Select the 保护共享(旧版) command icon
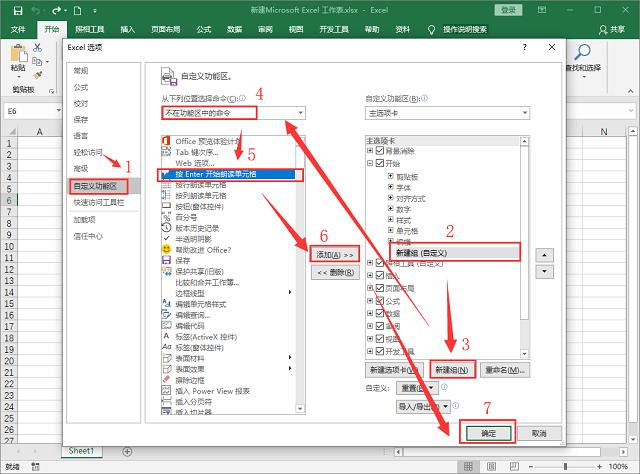The height and width of the screenshot is (474, 640). pos(166,271)
